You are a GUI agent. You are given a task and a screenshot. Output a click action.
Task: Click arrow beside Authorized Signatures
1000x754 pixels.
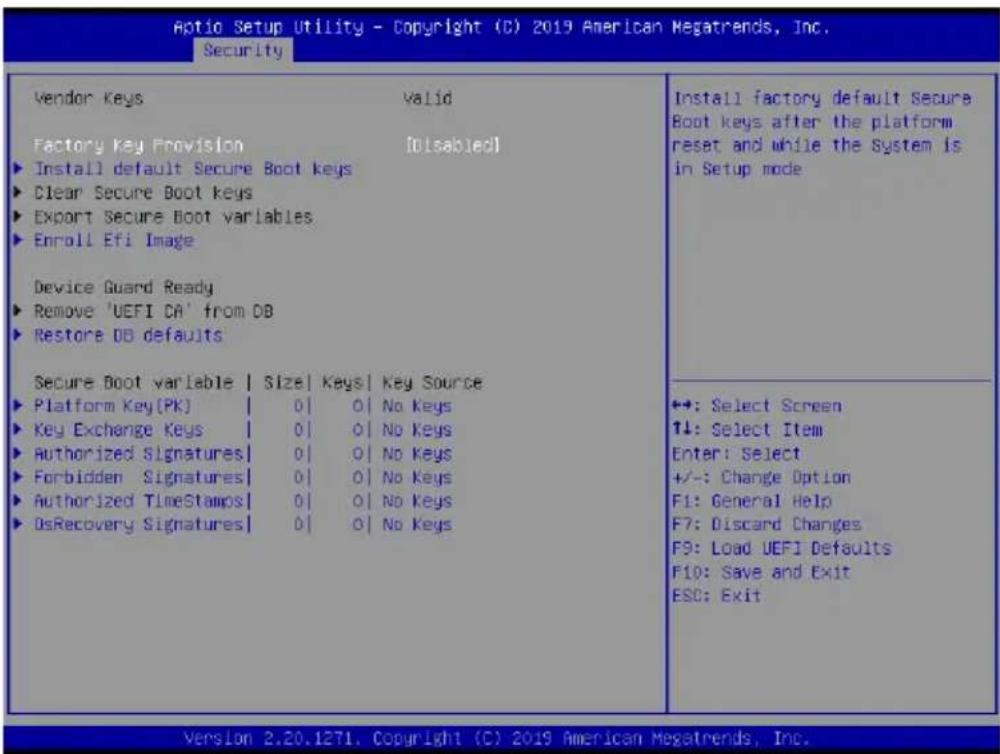[18, 454]
